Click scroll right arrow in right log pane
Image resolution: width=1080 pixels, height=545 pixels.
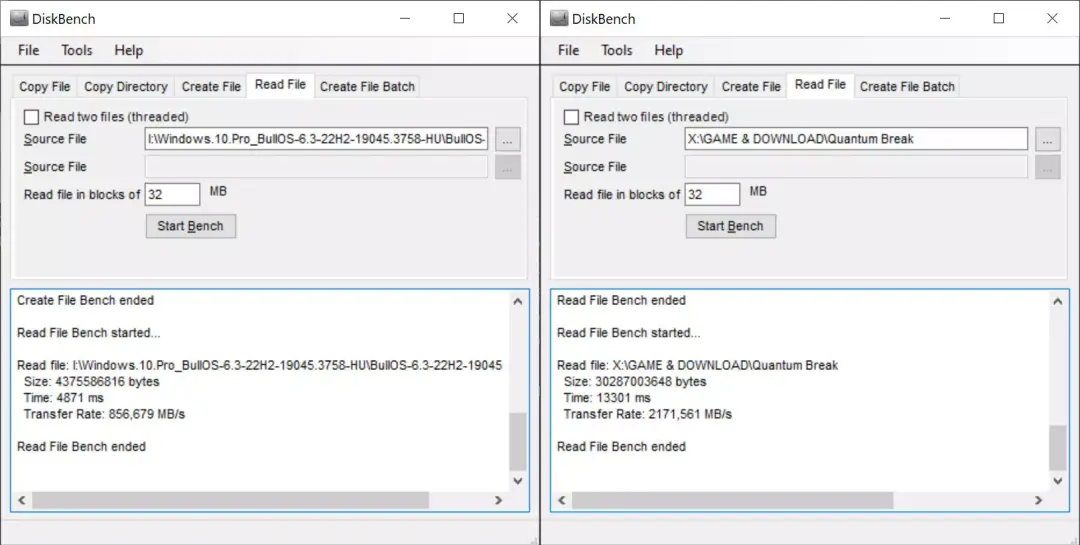coord(1039,500)
